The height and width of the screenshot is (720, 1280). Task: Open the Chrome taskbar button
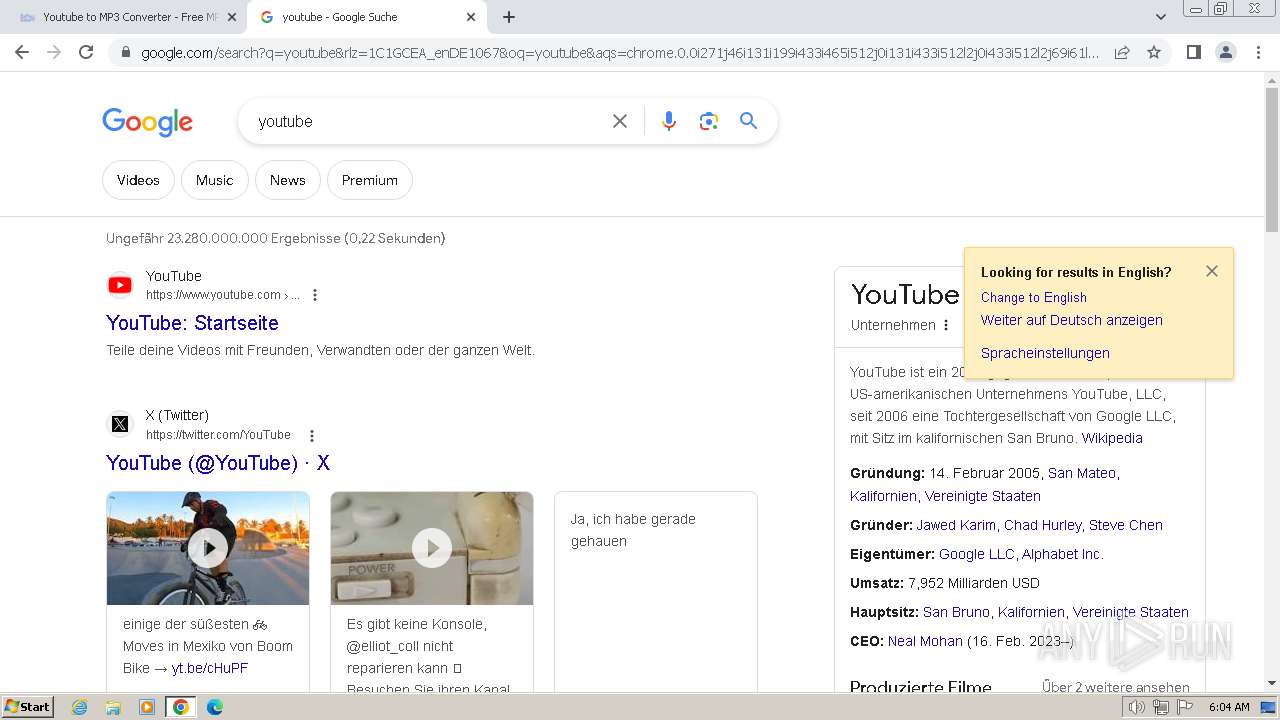point(180,707)
